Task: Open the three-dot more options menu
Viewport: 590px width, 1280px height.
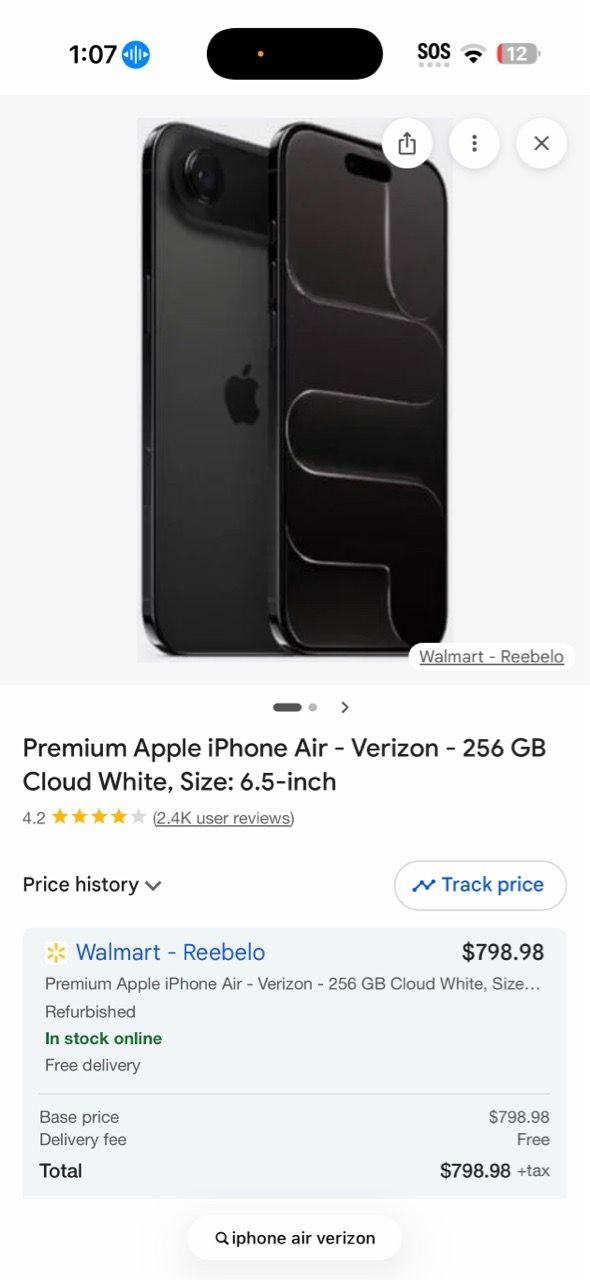Action: [x=474, y=143]
